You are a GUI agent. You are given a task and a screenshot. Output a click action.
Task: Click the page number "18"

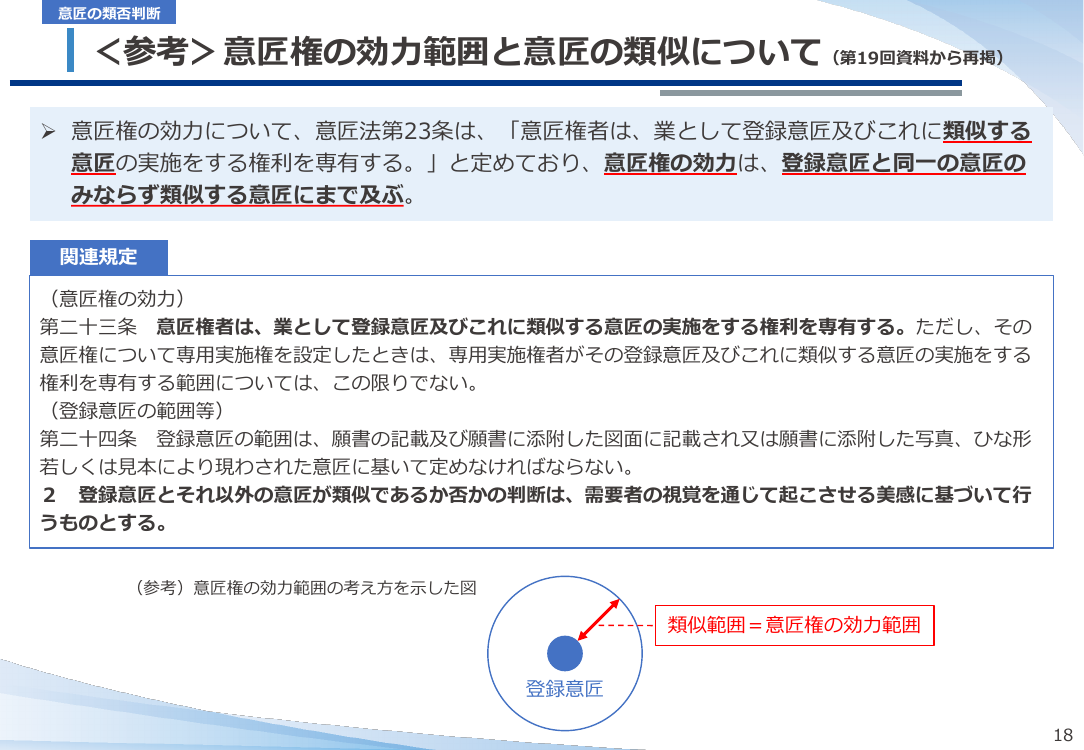point(1063,735)
